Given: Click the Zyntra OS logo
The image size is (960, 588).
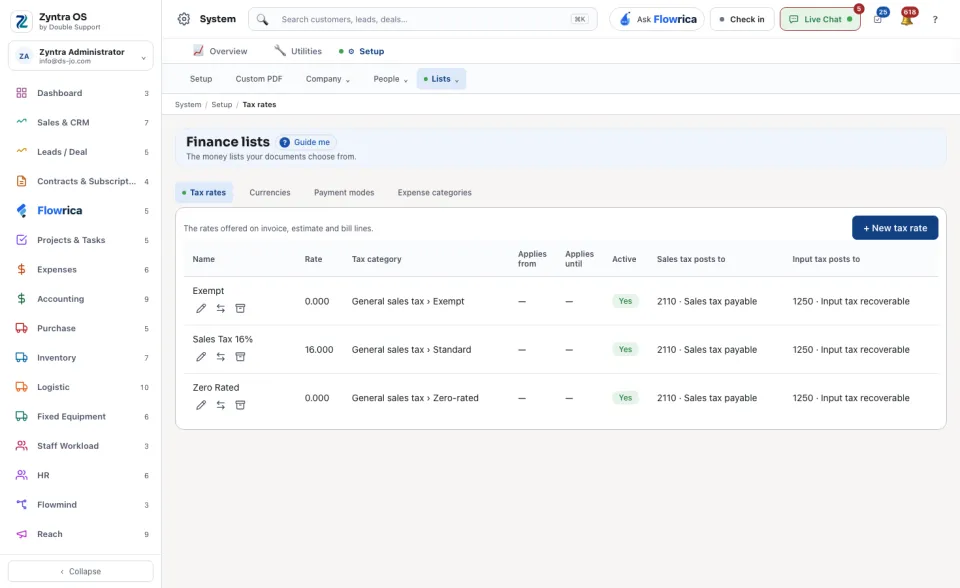Looking at the screenshot, I should (x=21, y=21).
